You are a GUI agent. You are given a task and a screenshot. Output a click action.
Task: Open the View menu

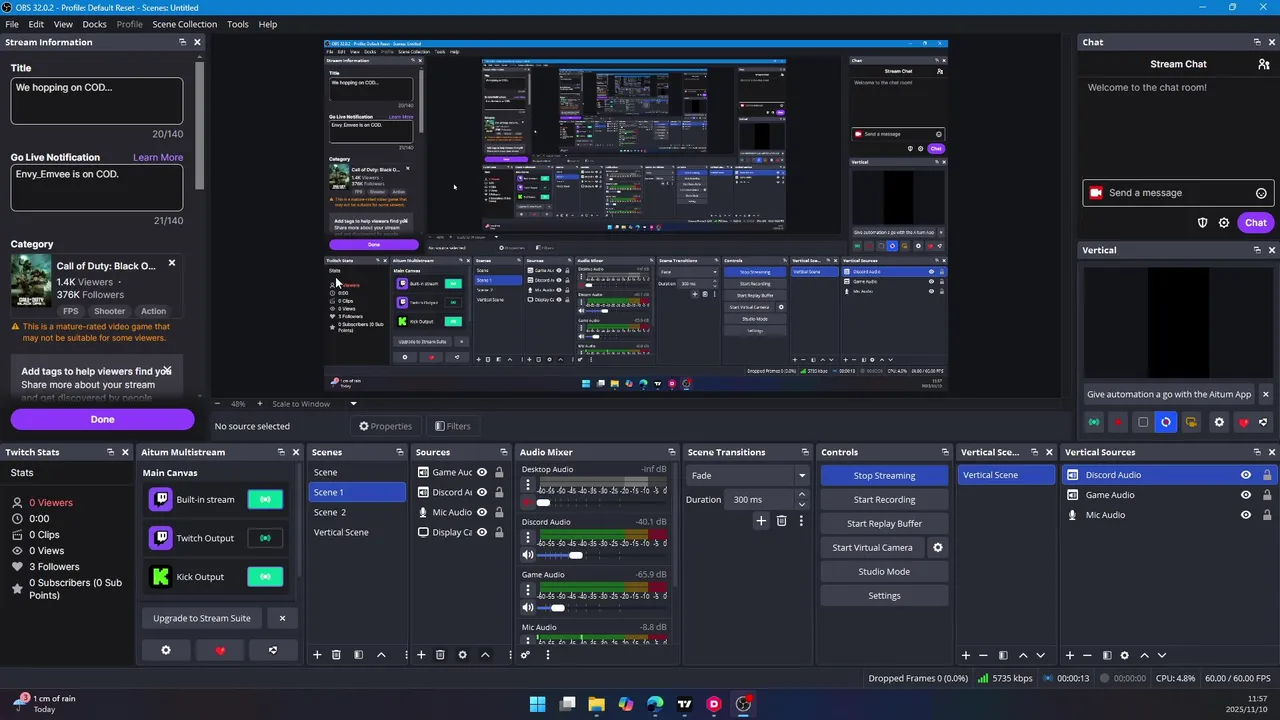(x=63, y=24)
